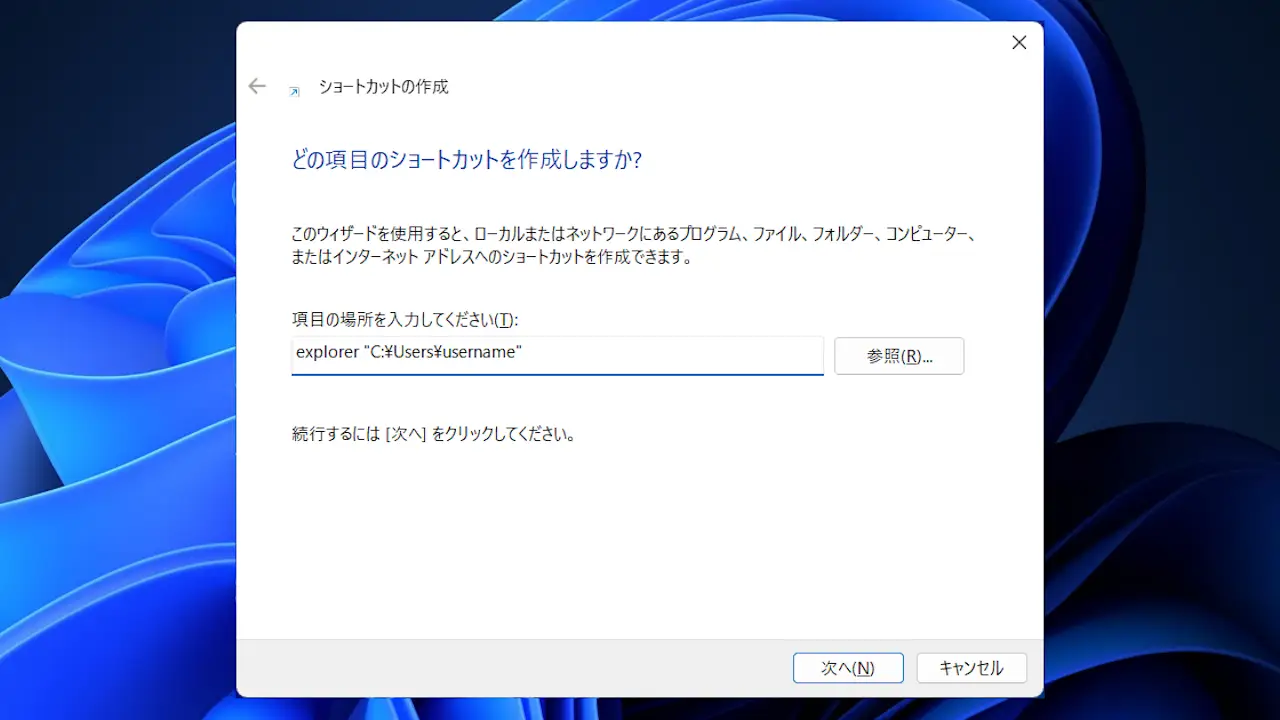Click the empty space after the path text

coord(680,353)
